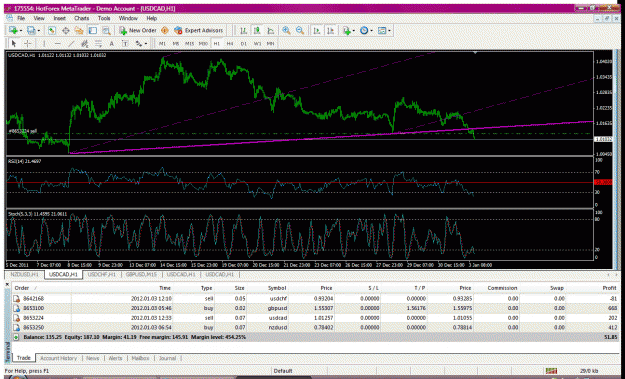Expand the Templates dropdown arrow

(389, 31)
